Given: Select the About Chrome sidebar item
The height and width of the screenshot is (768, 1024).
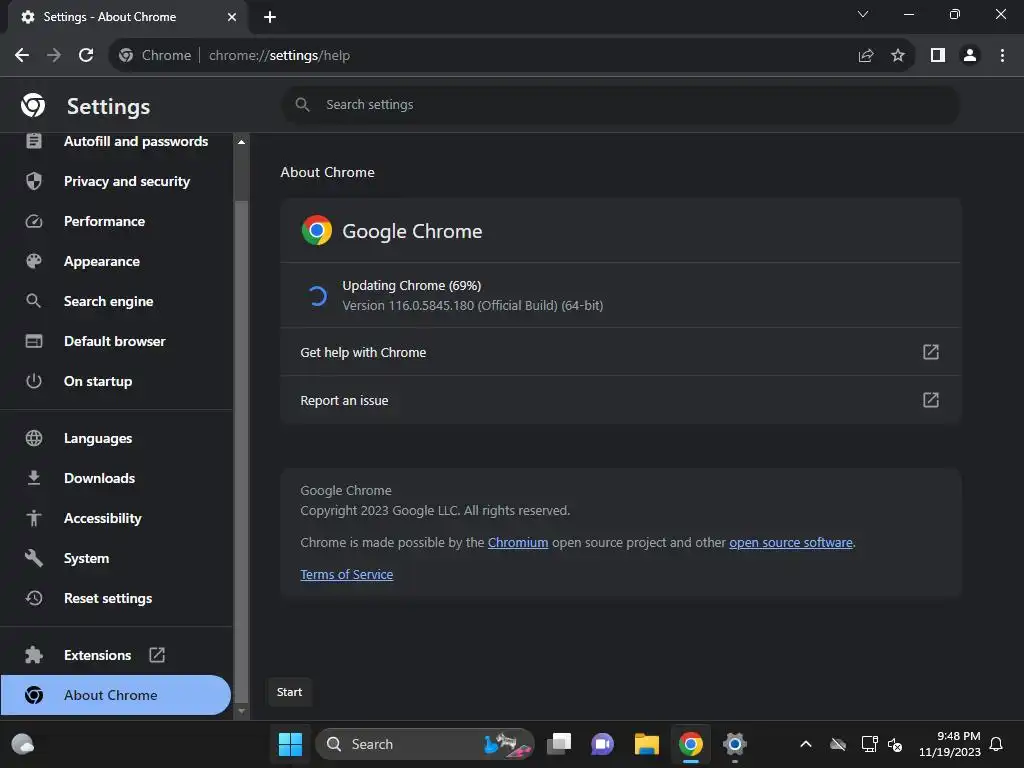Looking at the screenshot, I should tap(116, 695).
